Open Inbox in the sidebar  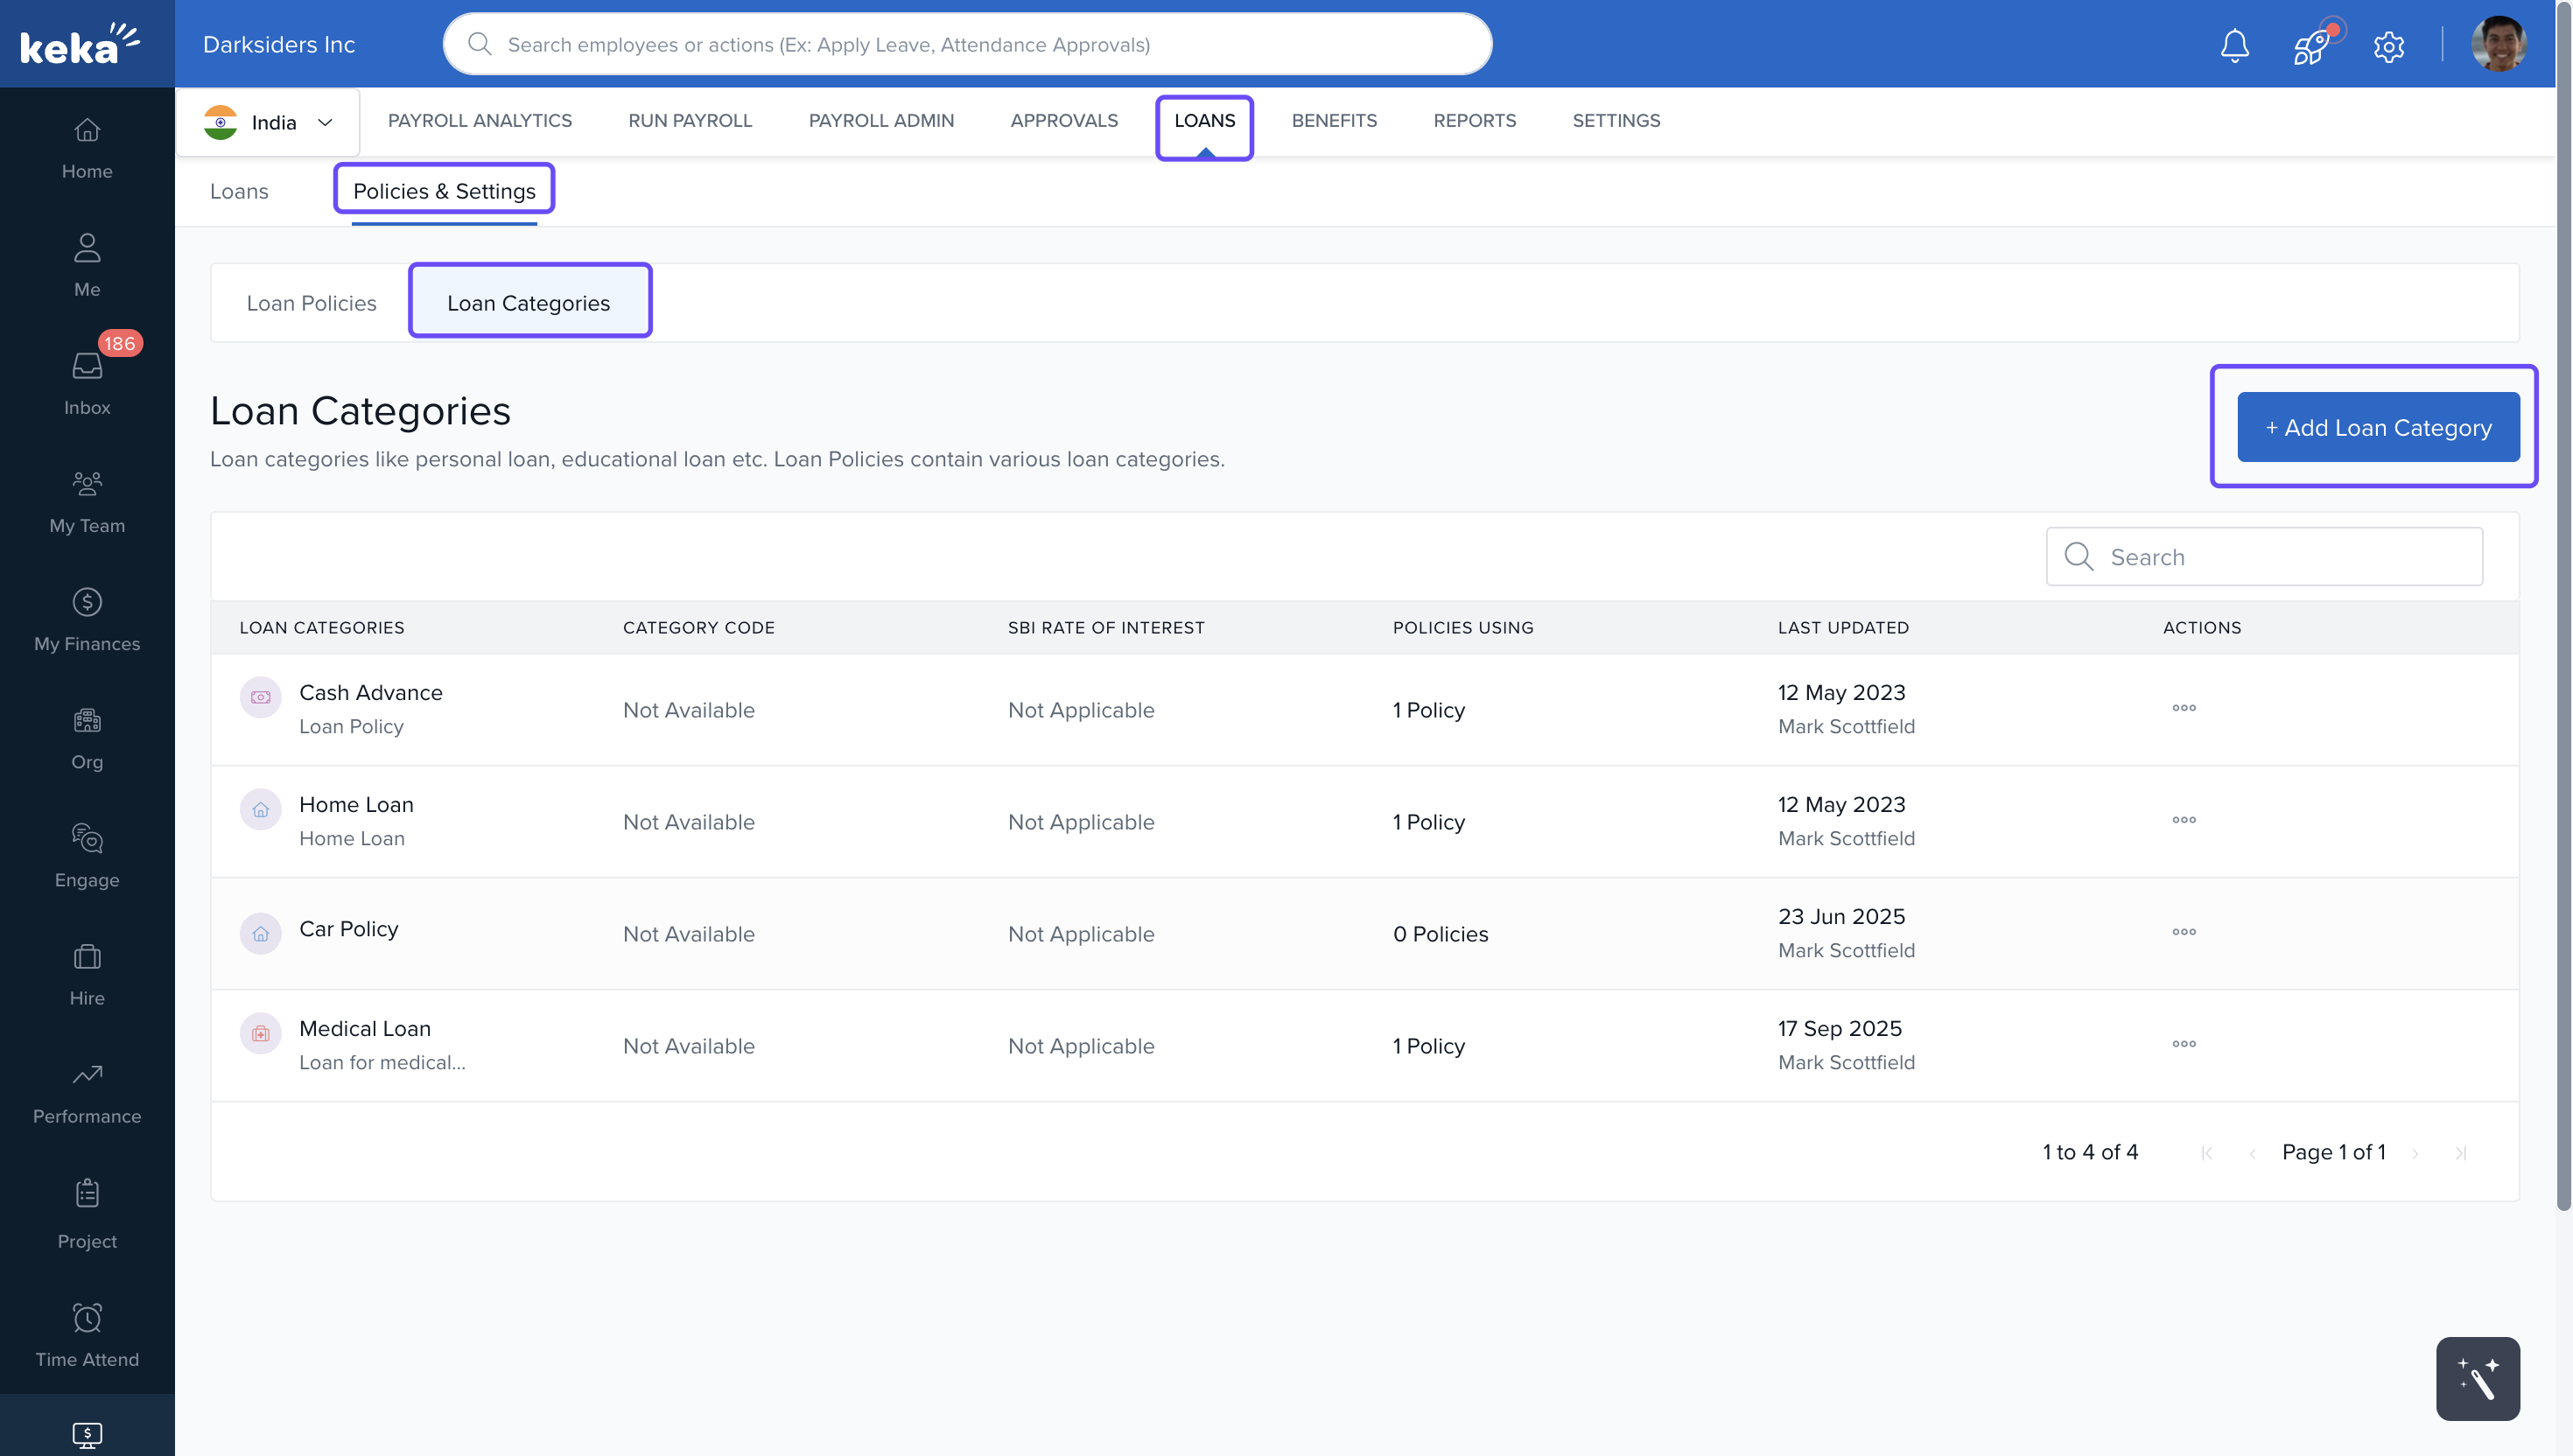87,382
